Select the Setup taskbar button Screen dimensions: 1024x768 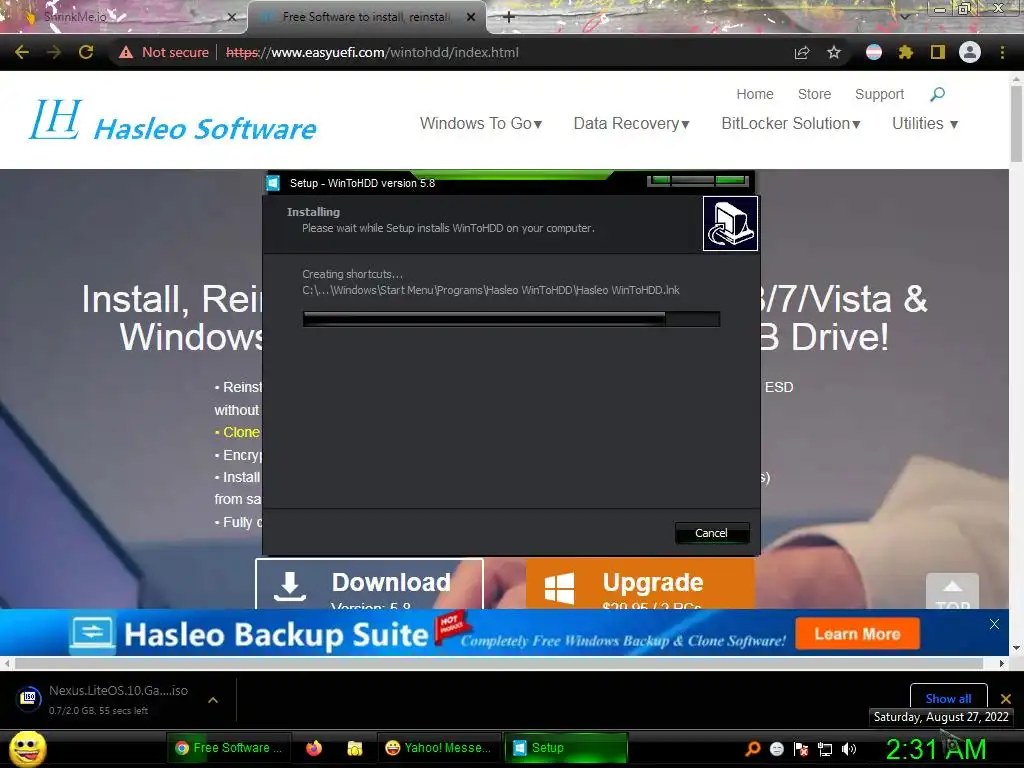coord(566,748)
